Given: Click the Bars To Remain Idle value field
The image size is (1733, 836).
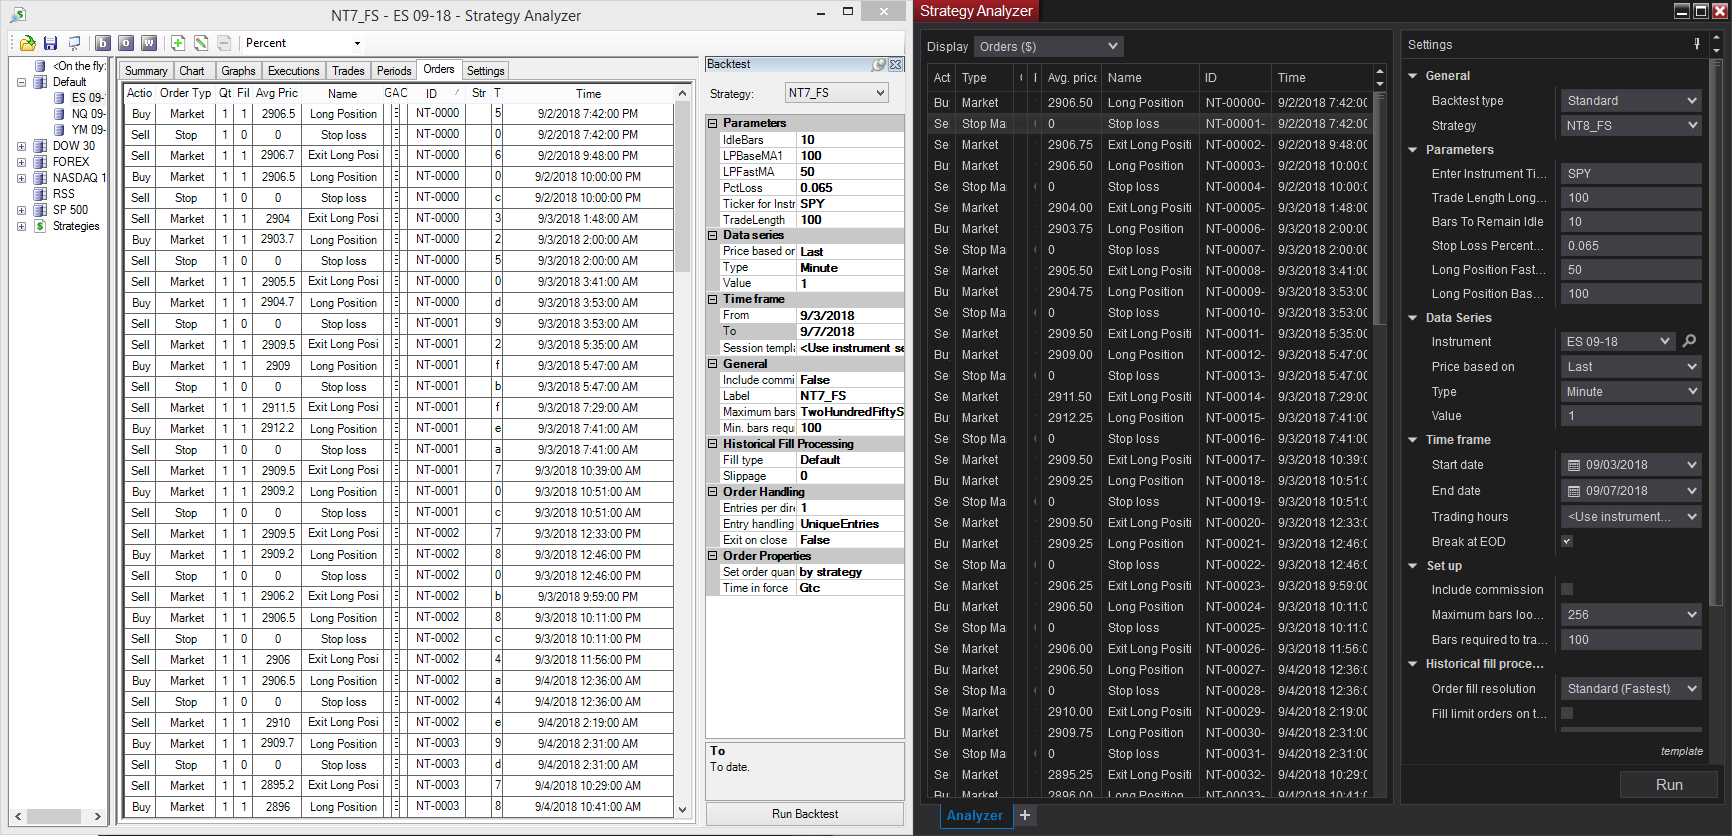Looking at the screenshot, I should [1631, 222].
